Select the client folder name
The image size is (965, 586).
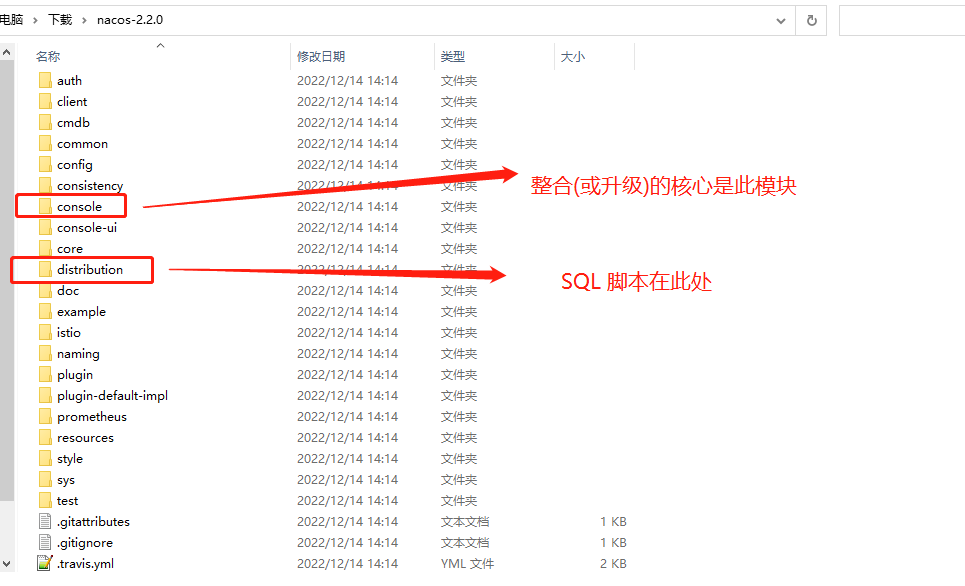(x=72, y=102)
